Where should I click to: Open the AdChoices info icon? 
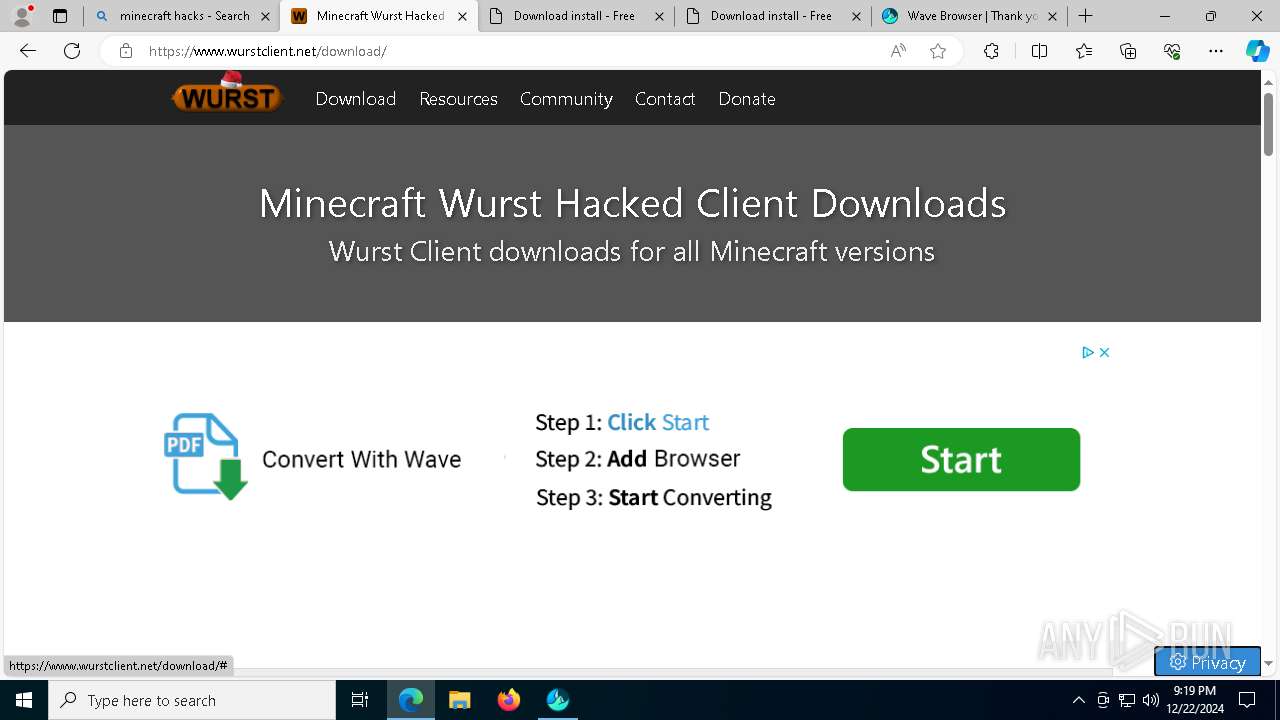[1088, 352]
